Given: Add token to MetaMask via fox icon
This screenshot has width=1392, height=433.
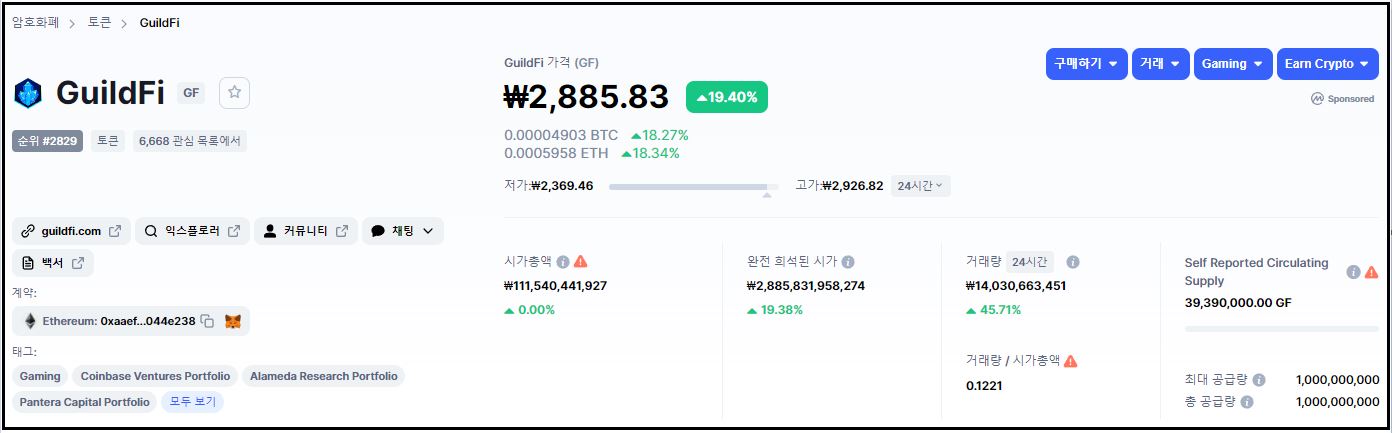Looking at the screenshot, I should pyautogui.click(x=232, y=321).
